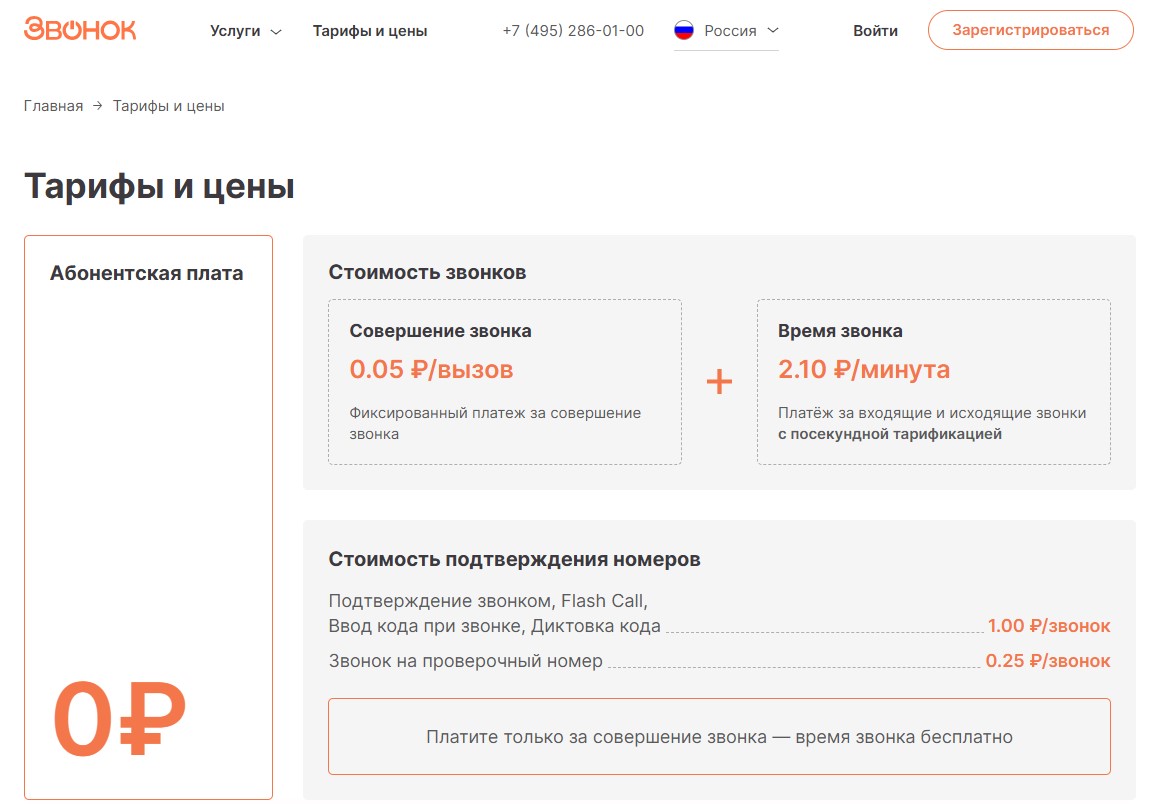Open the Россия country selector
Image resolution: width=1161 pixels, height=804 pixels.
[x=729, y=31]
